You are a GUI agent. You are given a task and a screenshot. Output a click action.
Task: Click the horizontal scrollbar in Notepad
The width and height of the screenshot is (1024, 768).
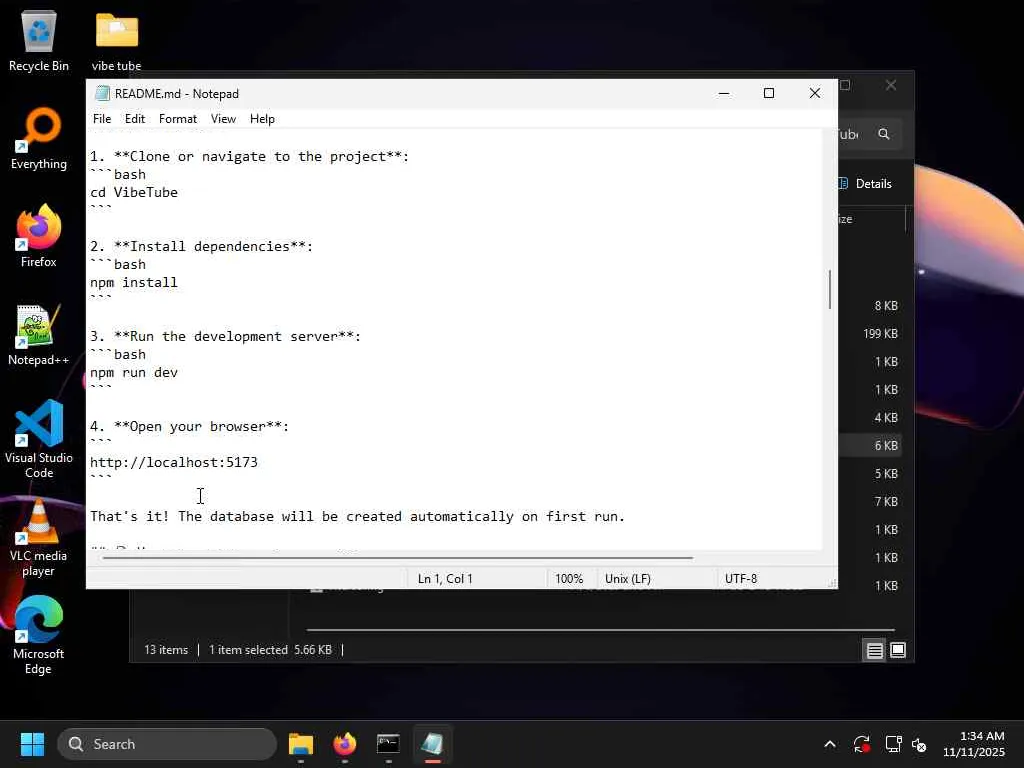397,558
